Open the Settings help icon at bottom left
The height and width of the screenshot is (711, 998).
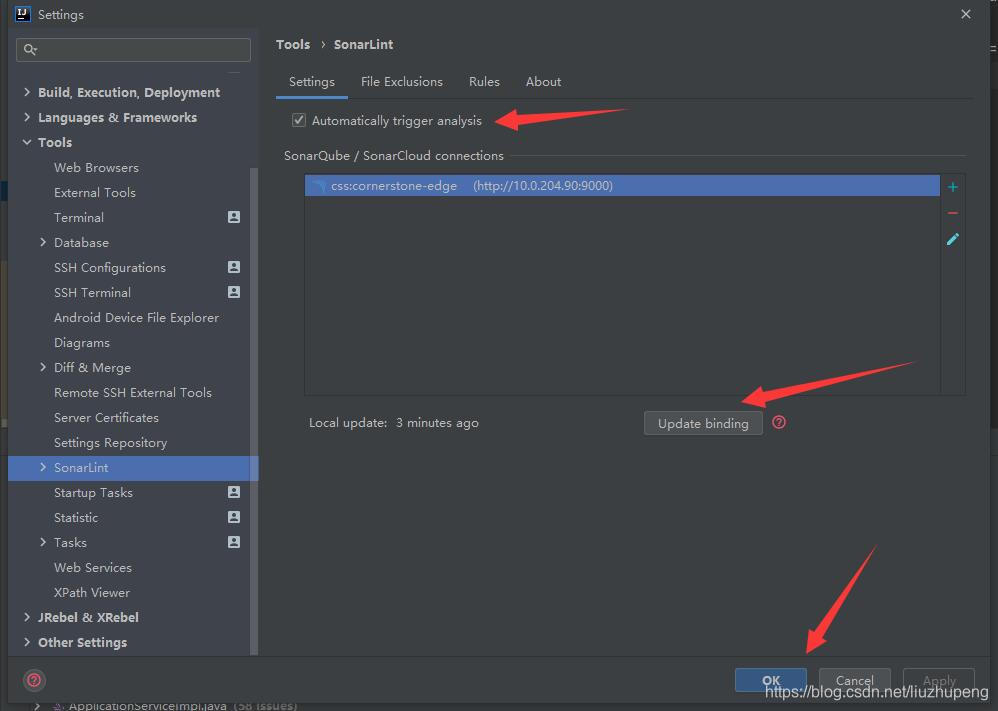tap(34, 680)
